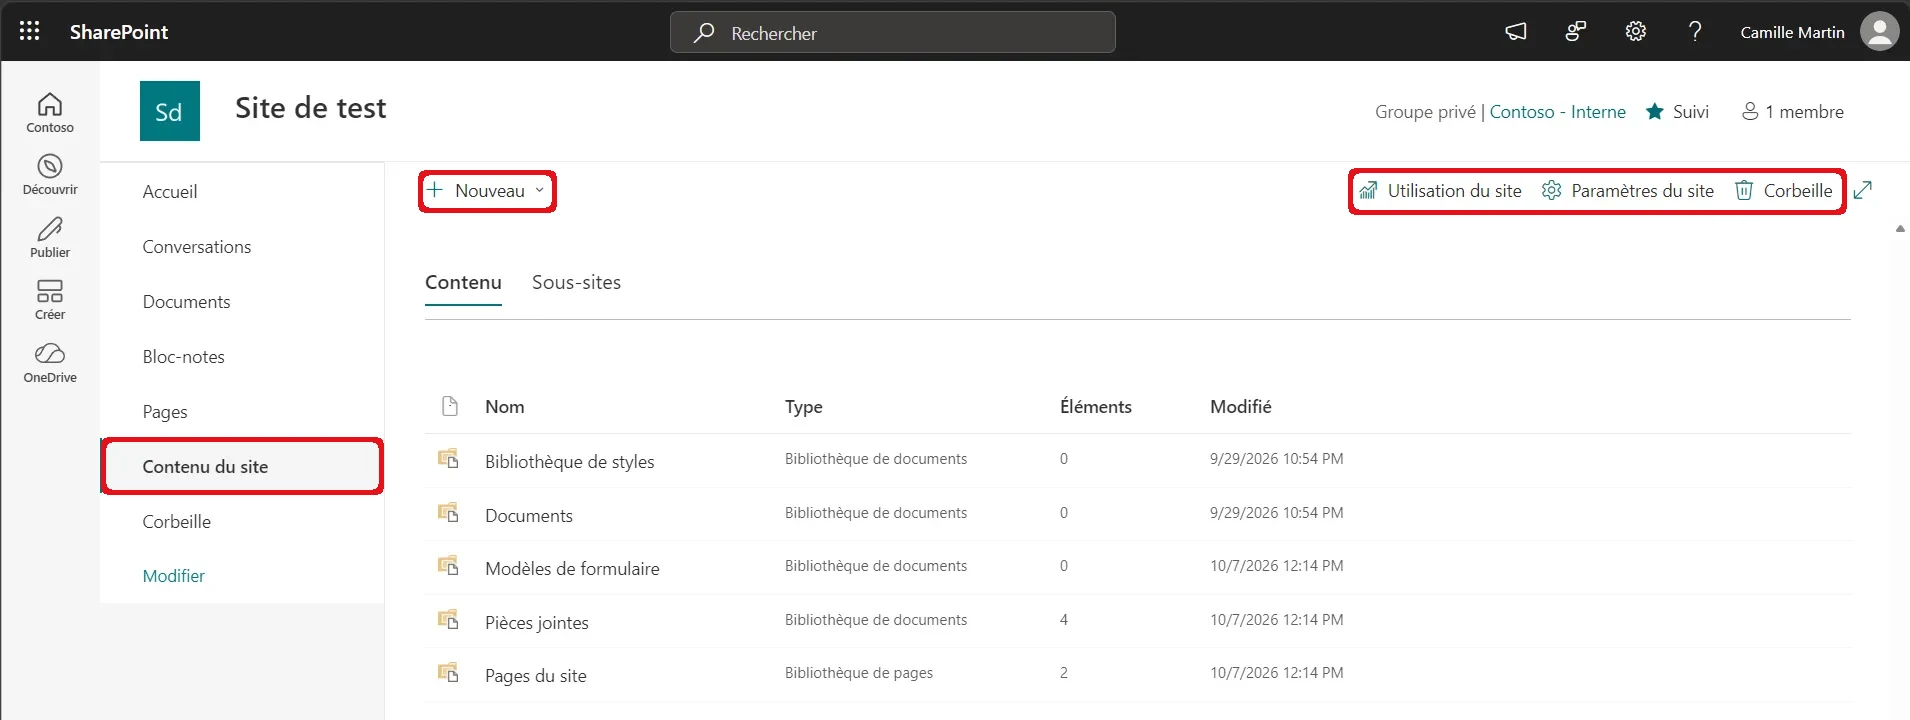Open Créer in the app bar
This screenshot has width=1910, height=720.
click(x=50, y=300)
